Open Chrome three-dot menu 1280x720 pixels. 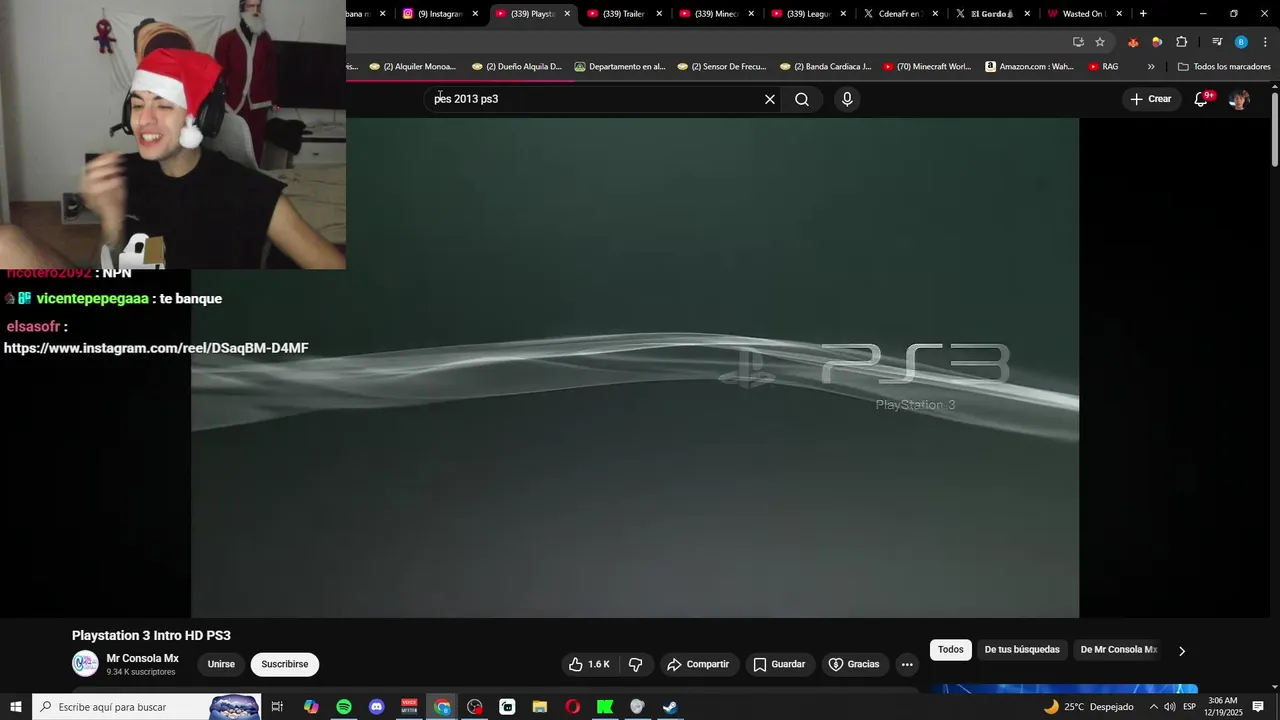[1265, 42]
